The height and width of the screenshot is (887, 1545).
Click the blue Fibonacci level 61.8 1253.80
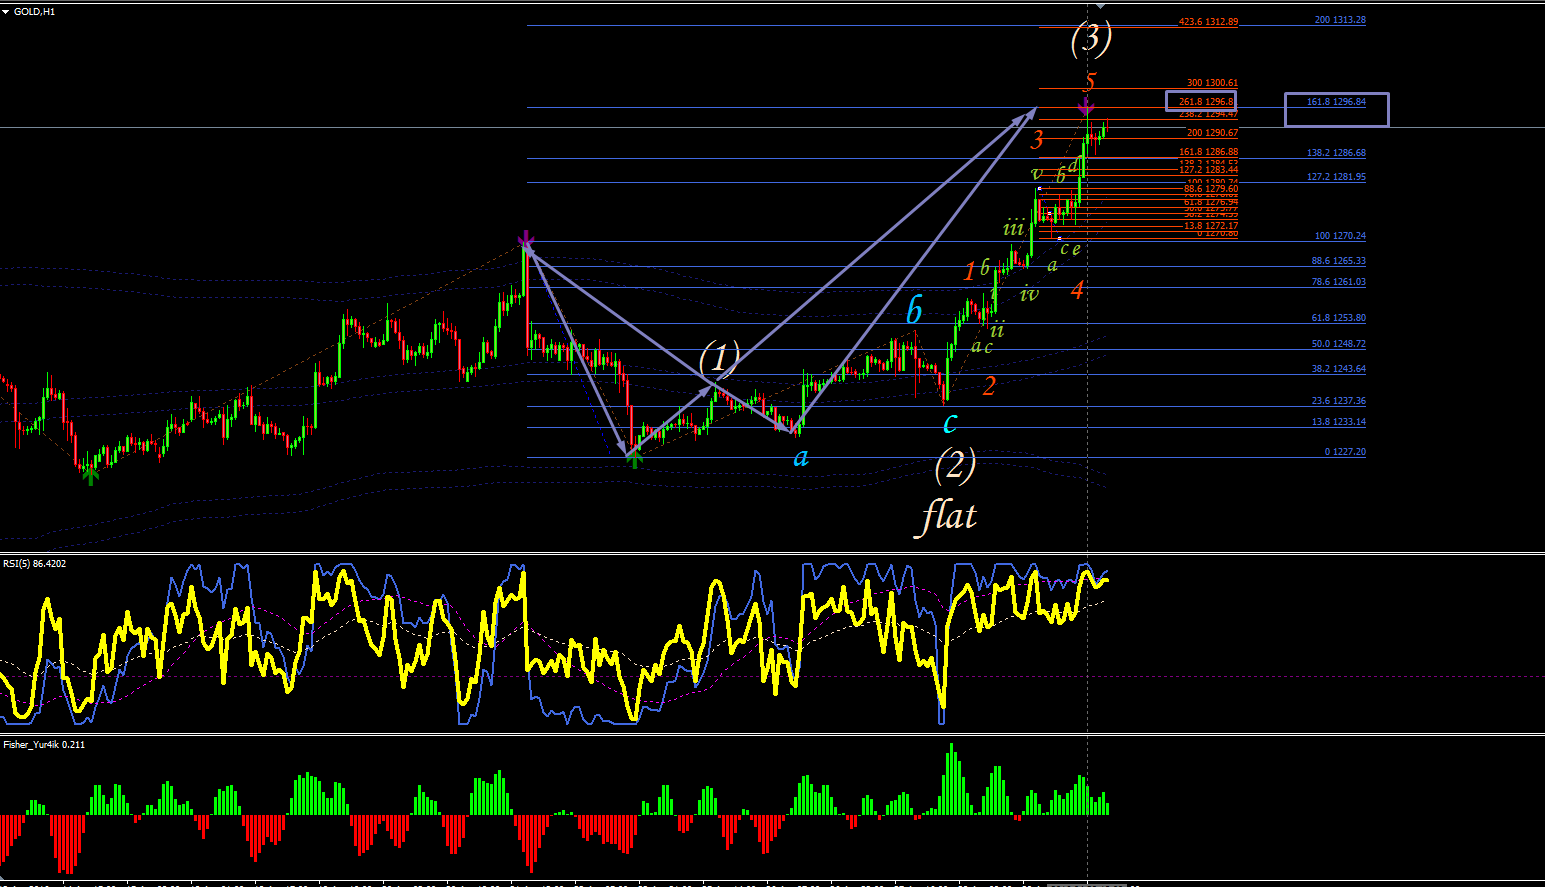1339,318
